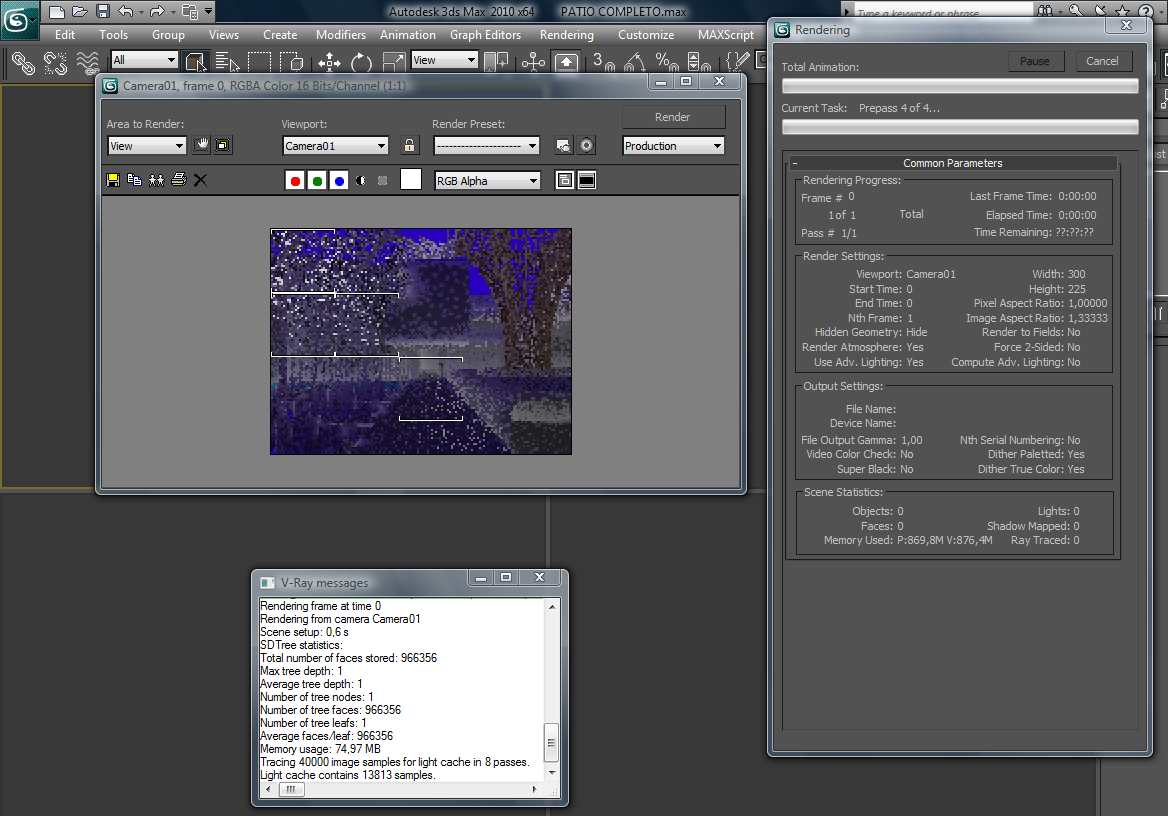
Task: Activate the Select and Move tool
Action: click(329, 61)
